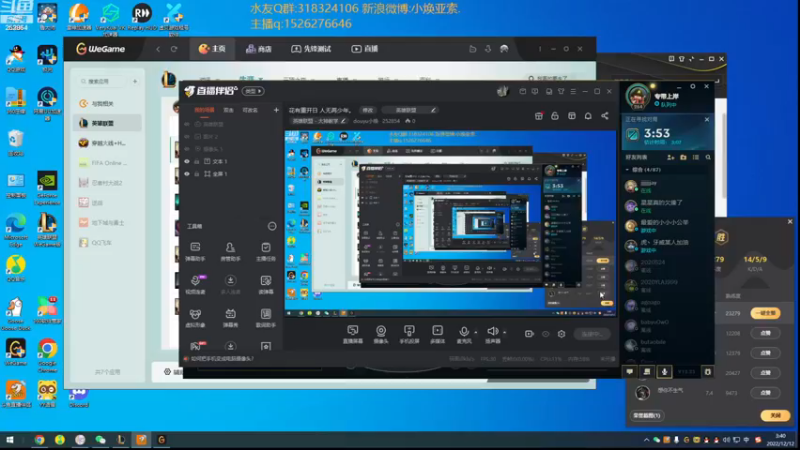Cancel the League matchmaking queue timer
This screenshot has height=450, width=800.
coord(707,119)
